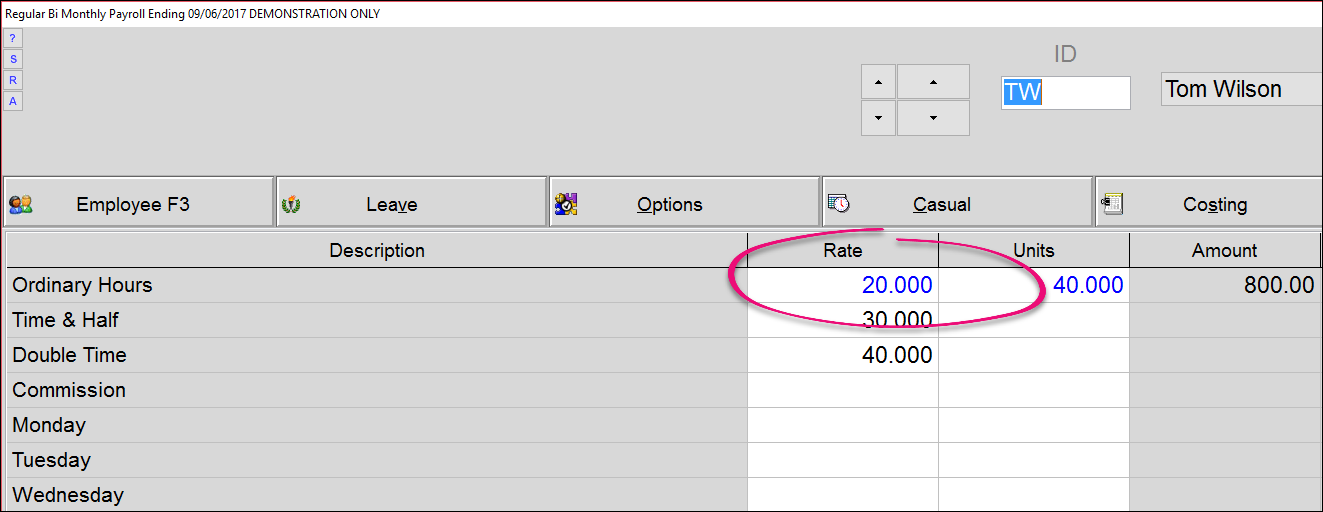Click the 'S' sidebar icon
1323x512 pixels.
coord(12,59)
